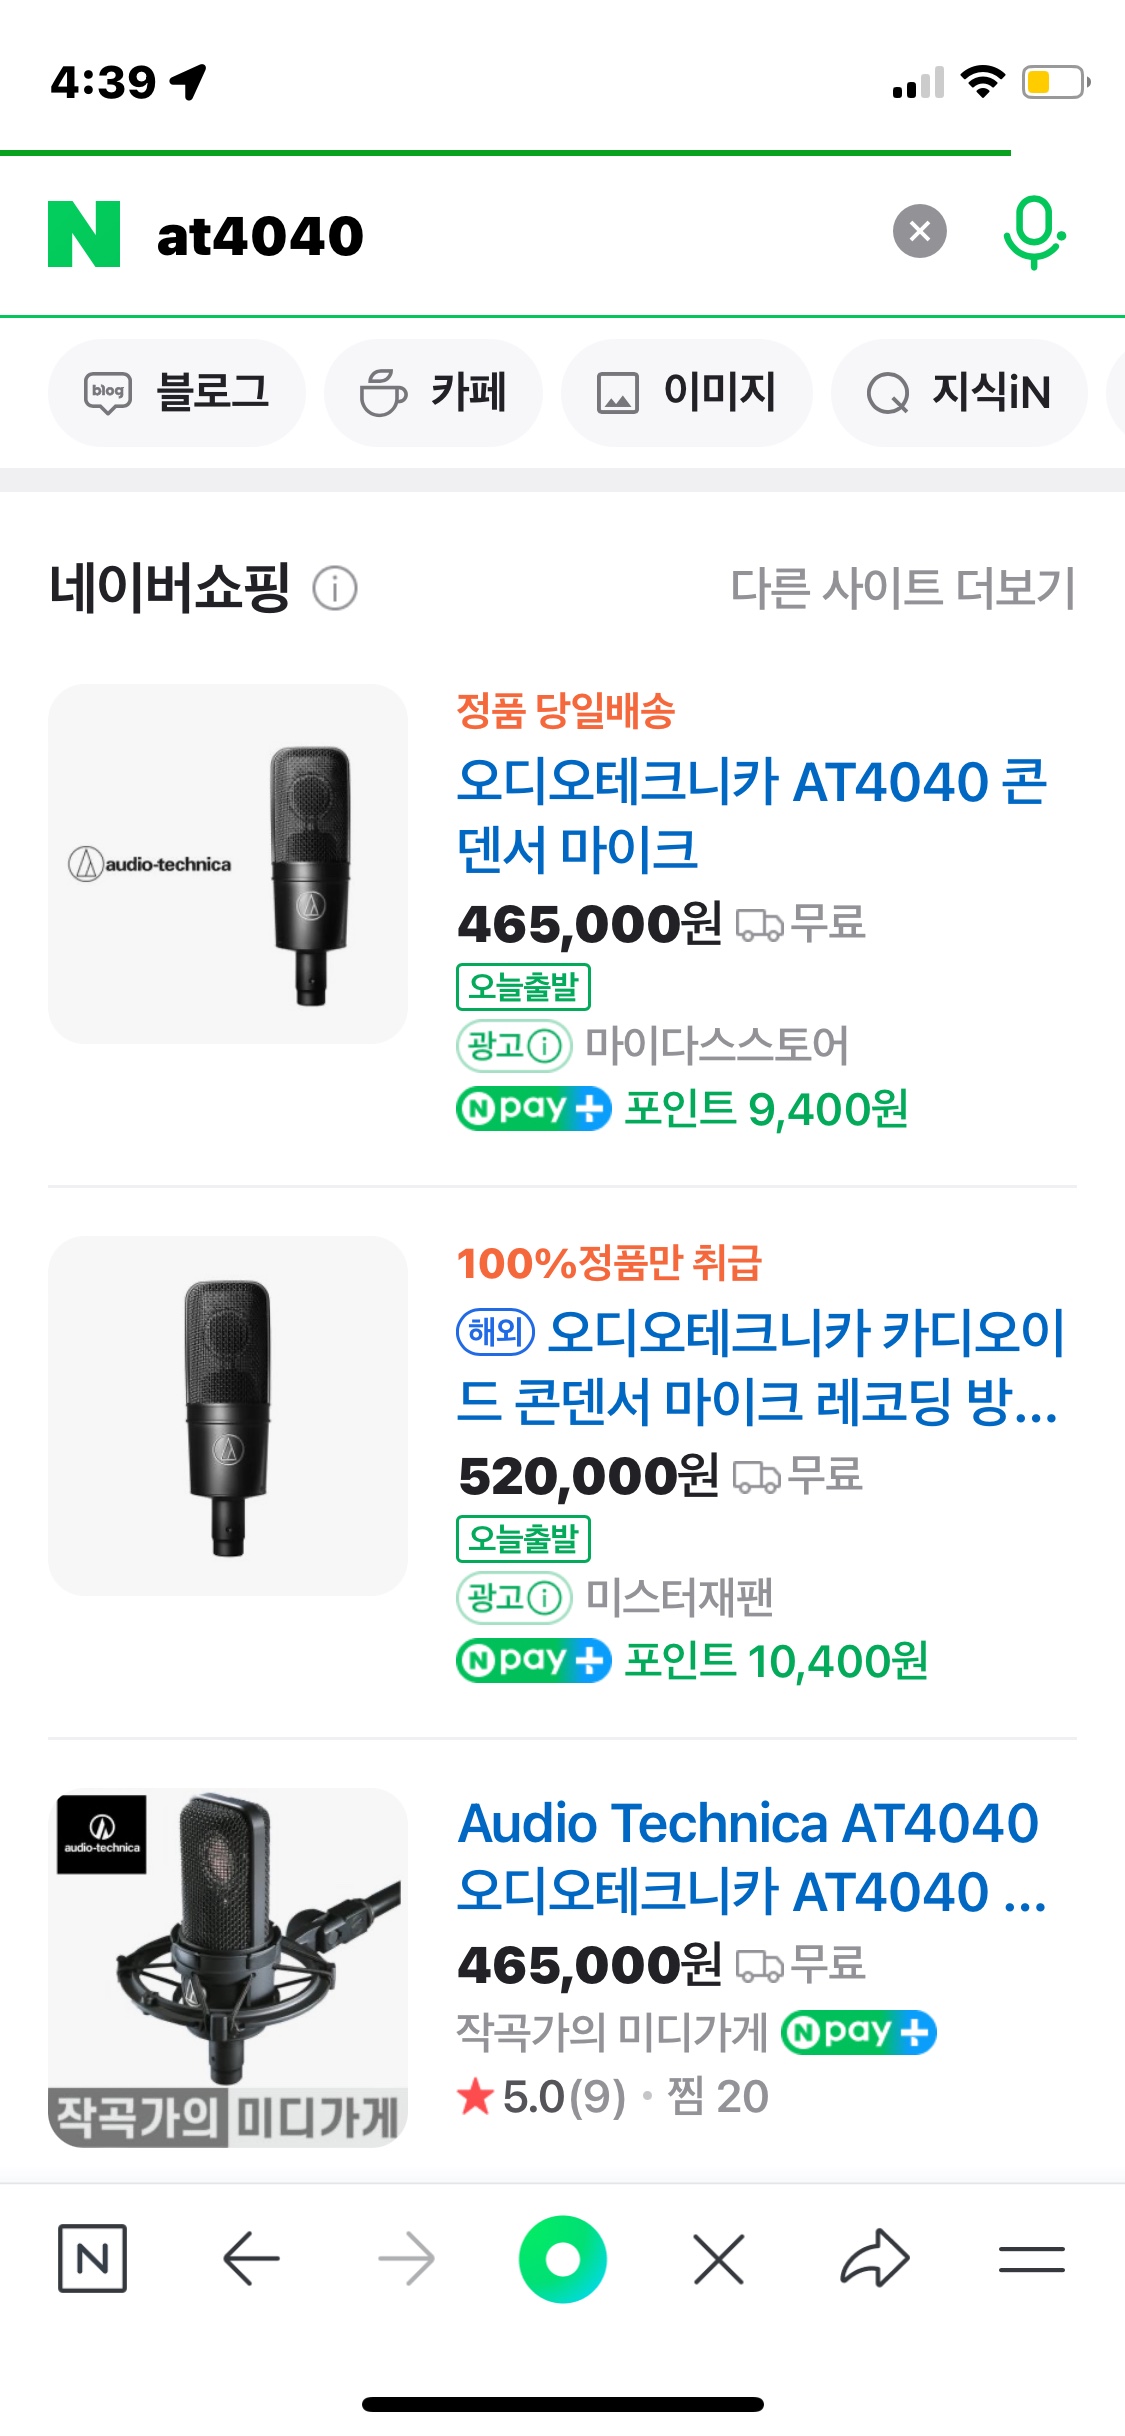Tap the green Naver N logo
Image resolution: width=1125 pixels, height=2436 pixels.
click(x=84, y=234)
